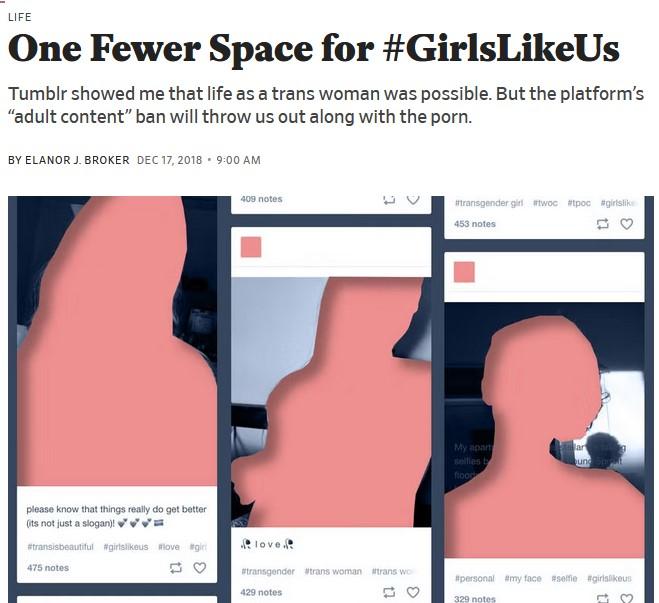Open the LIFE section link
Viewport: 659px width, 603px height.
(x=20, y=17)
